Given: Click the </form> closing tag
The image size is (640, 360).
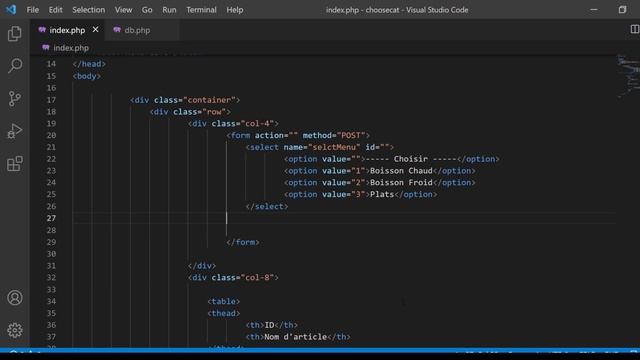Looking at the screenshot, I should 243,242.
